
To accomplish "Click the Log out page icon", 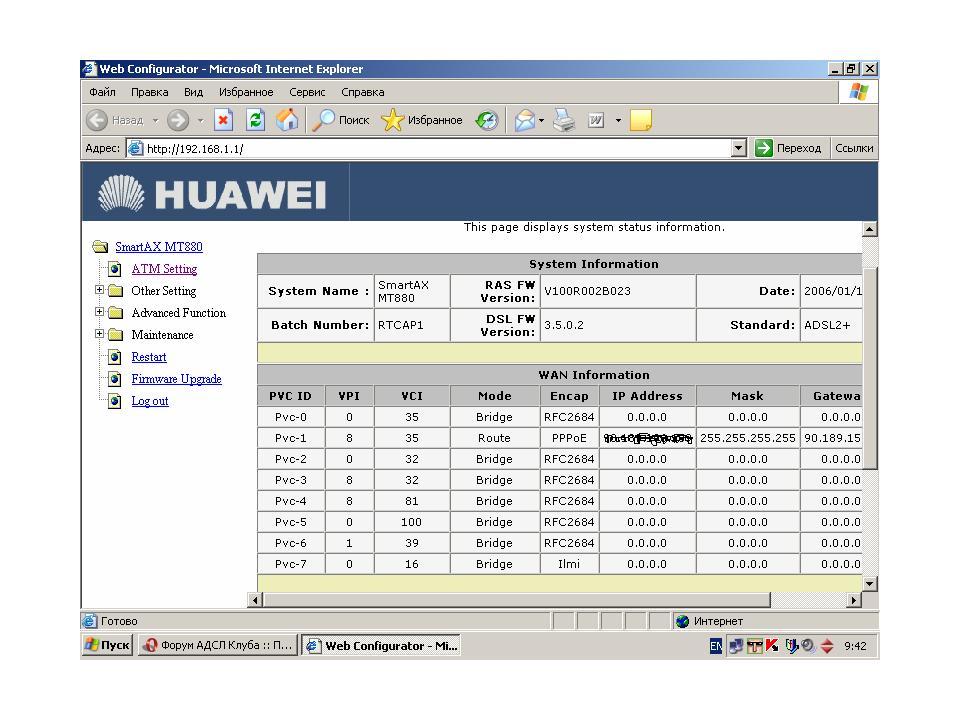I will 114,401.
